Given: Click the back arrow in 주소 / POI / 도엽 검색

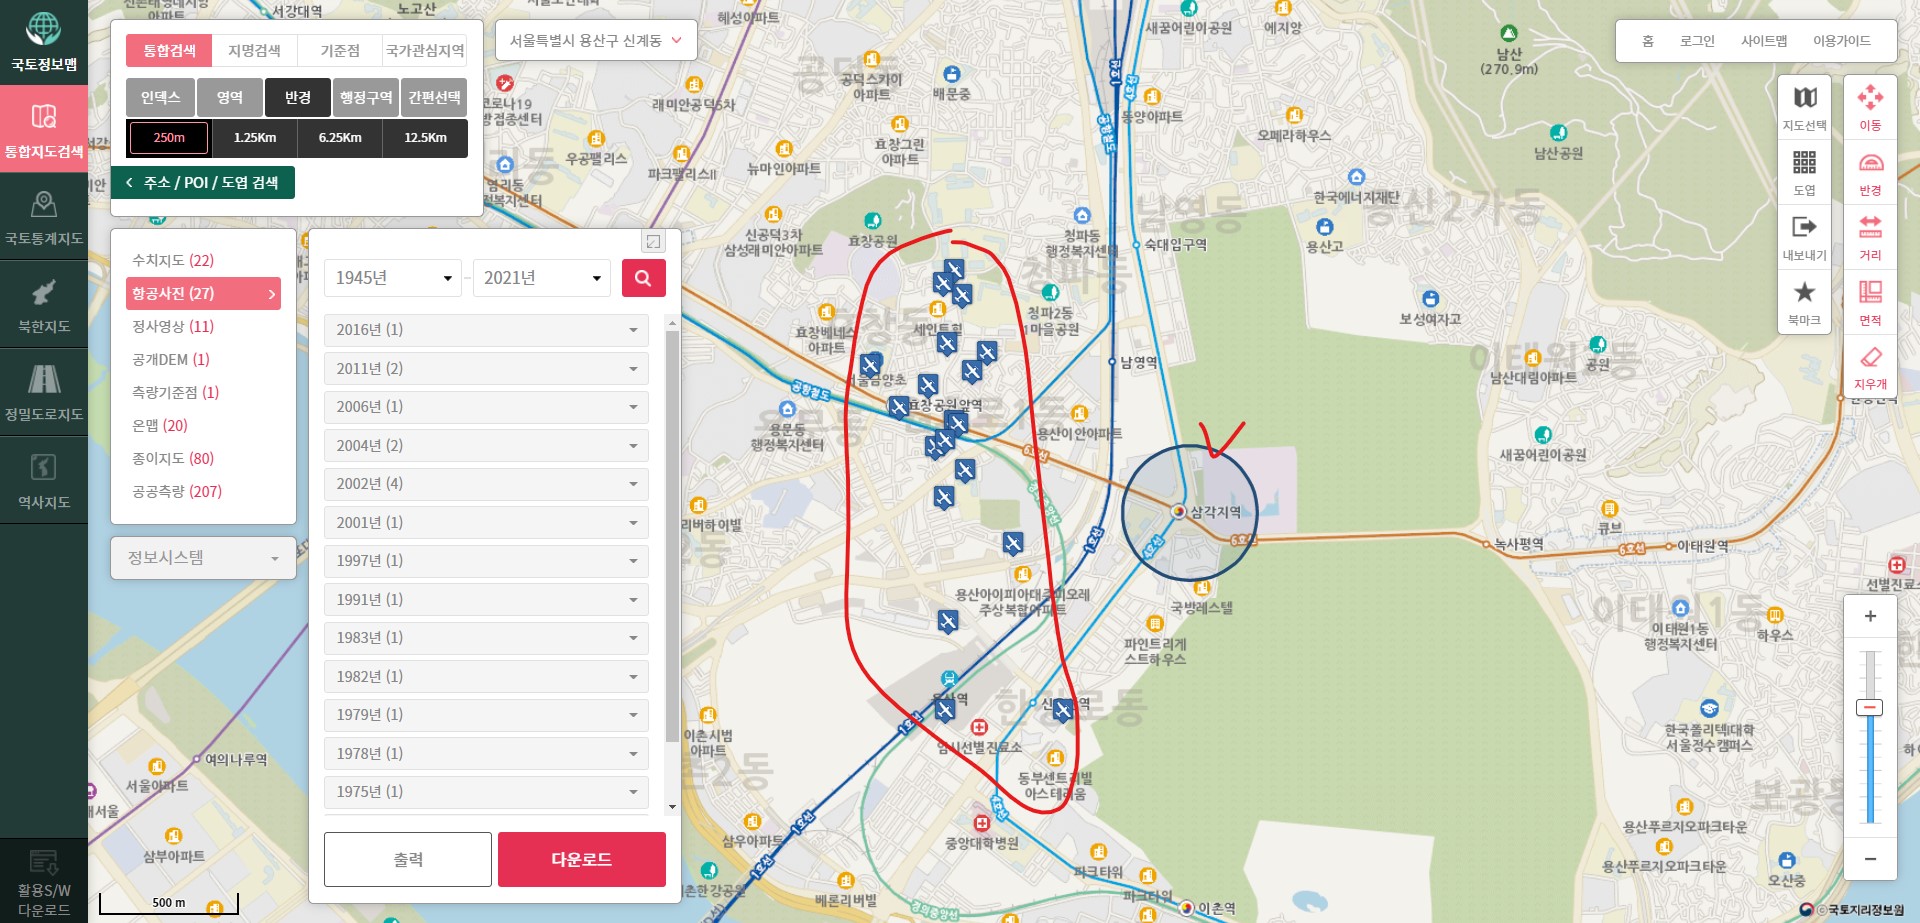Looking at the screenshot, I should click(x=130, y=182).
